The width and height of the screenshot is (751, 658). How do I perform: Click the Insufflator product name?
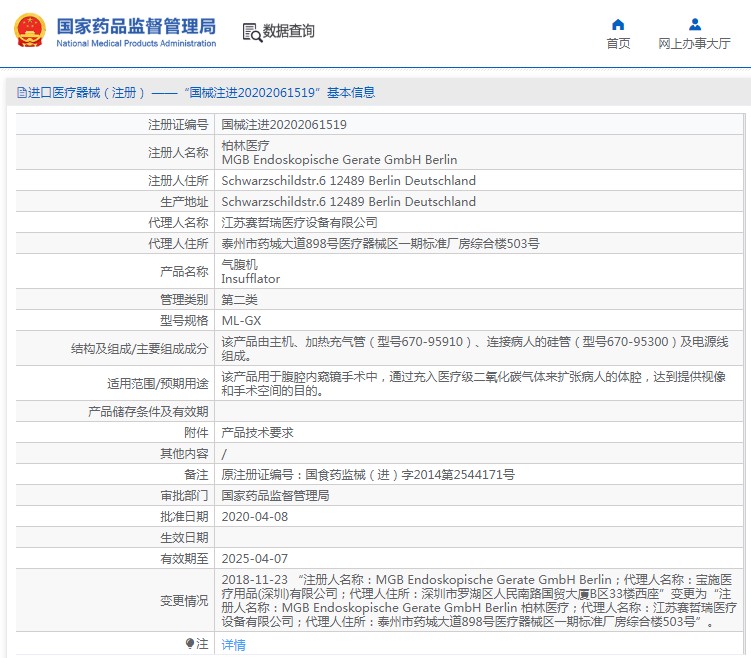pyautogui.click(x=250, y=279)
